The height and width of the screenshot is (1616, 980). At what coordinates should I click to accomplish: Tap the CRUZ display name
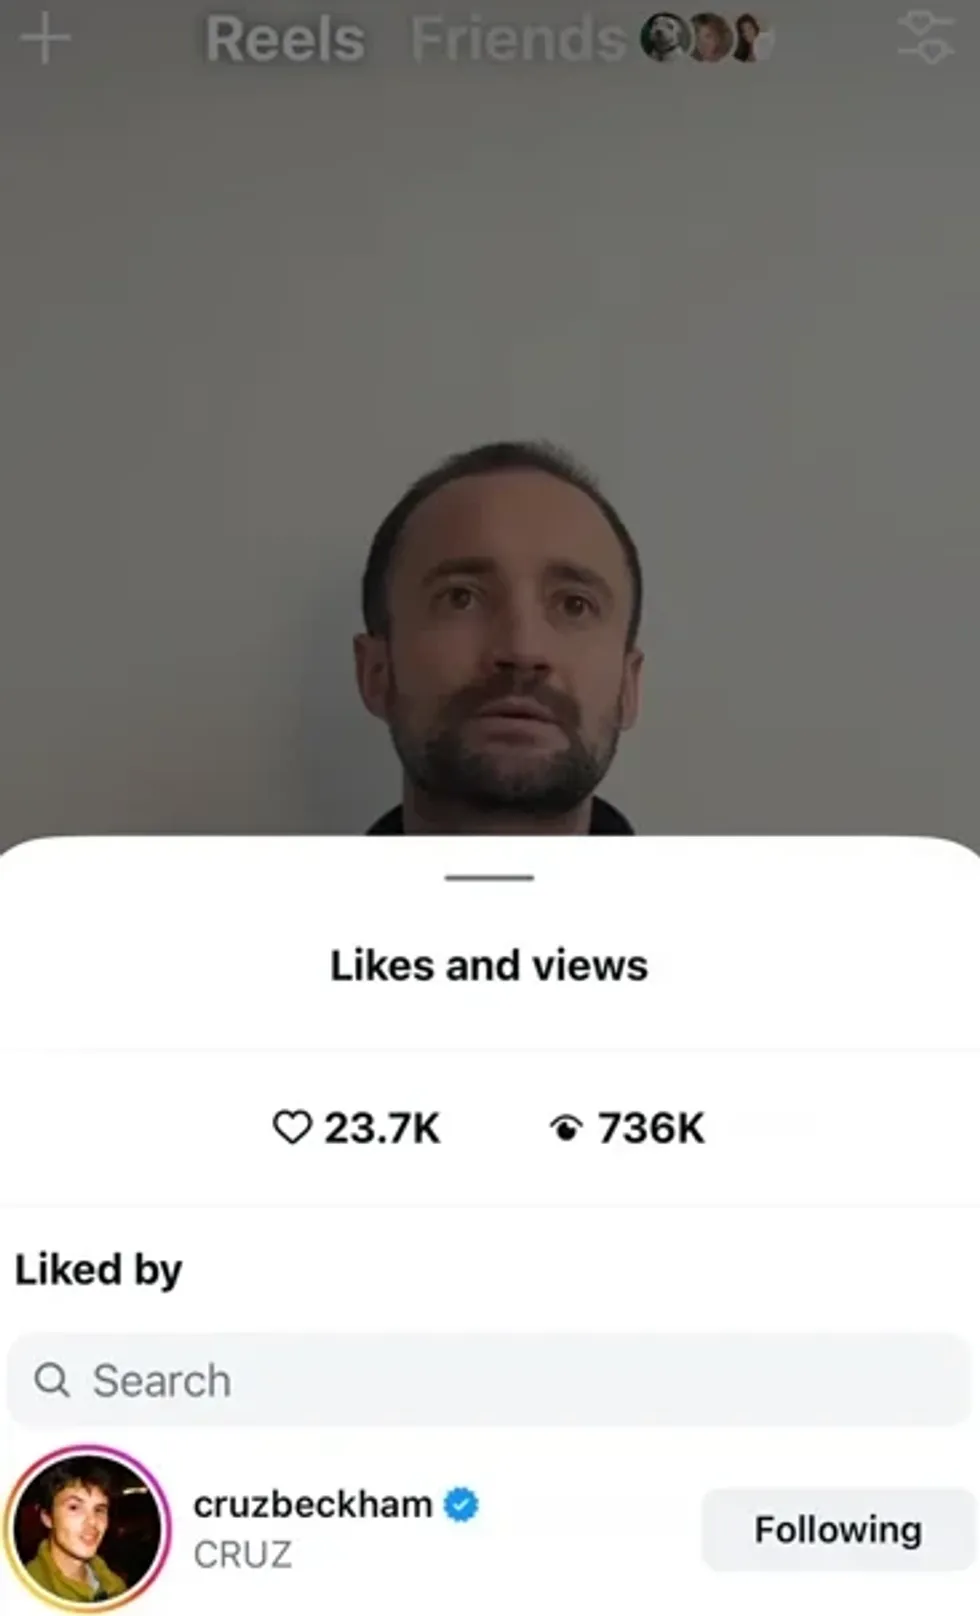point(243,1554)
